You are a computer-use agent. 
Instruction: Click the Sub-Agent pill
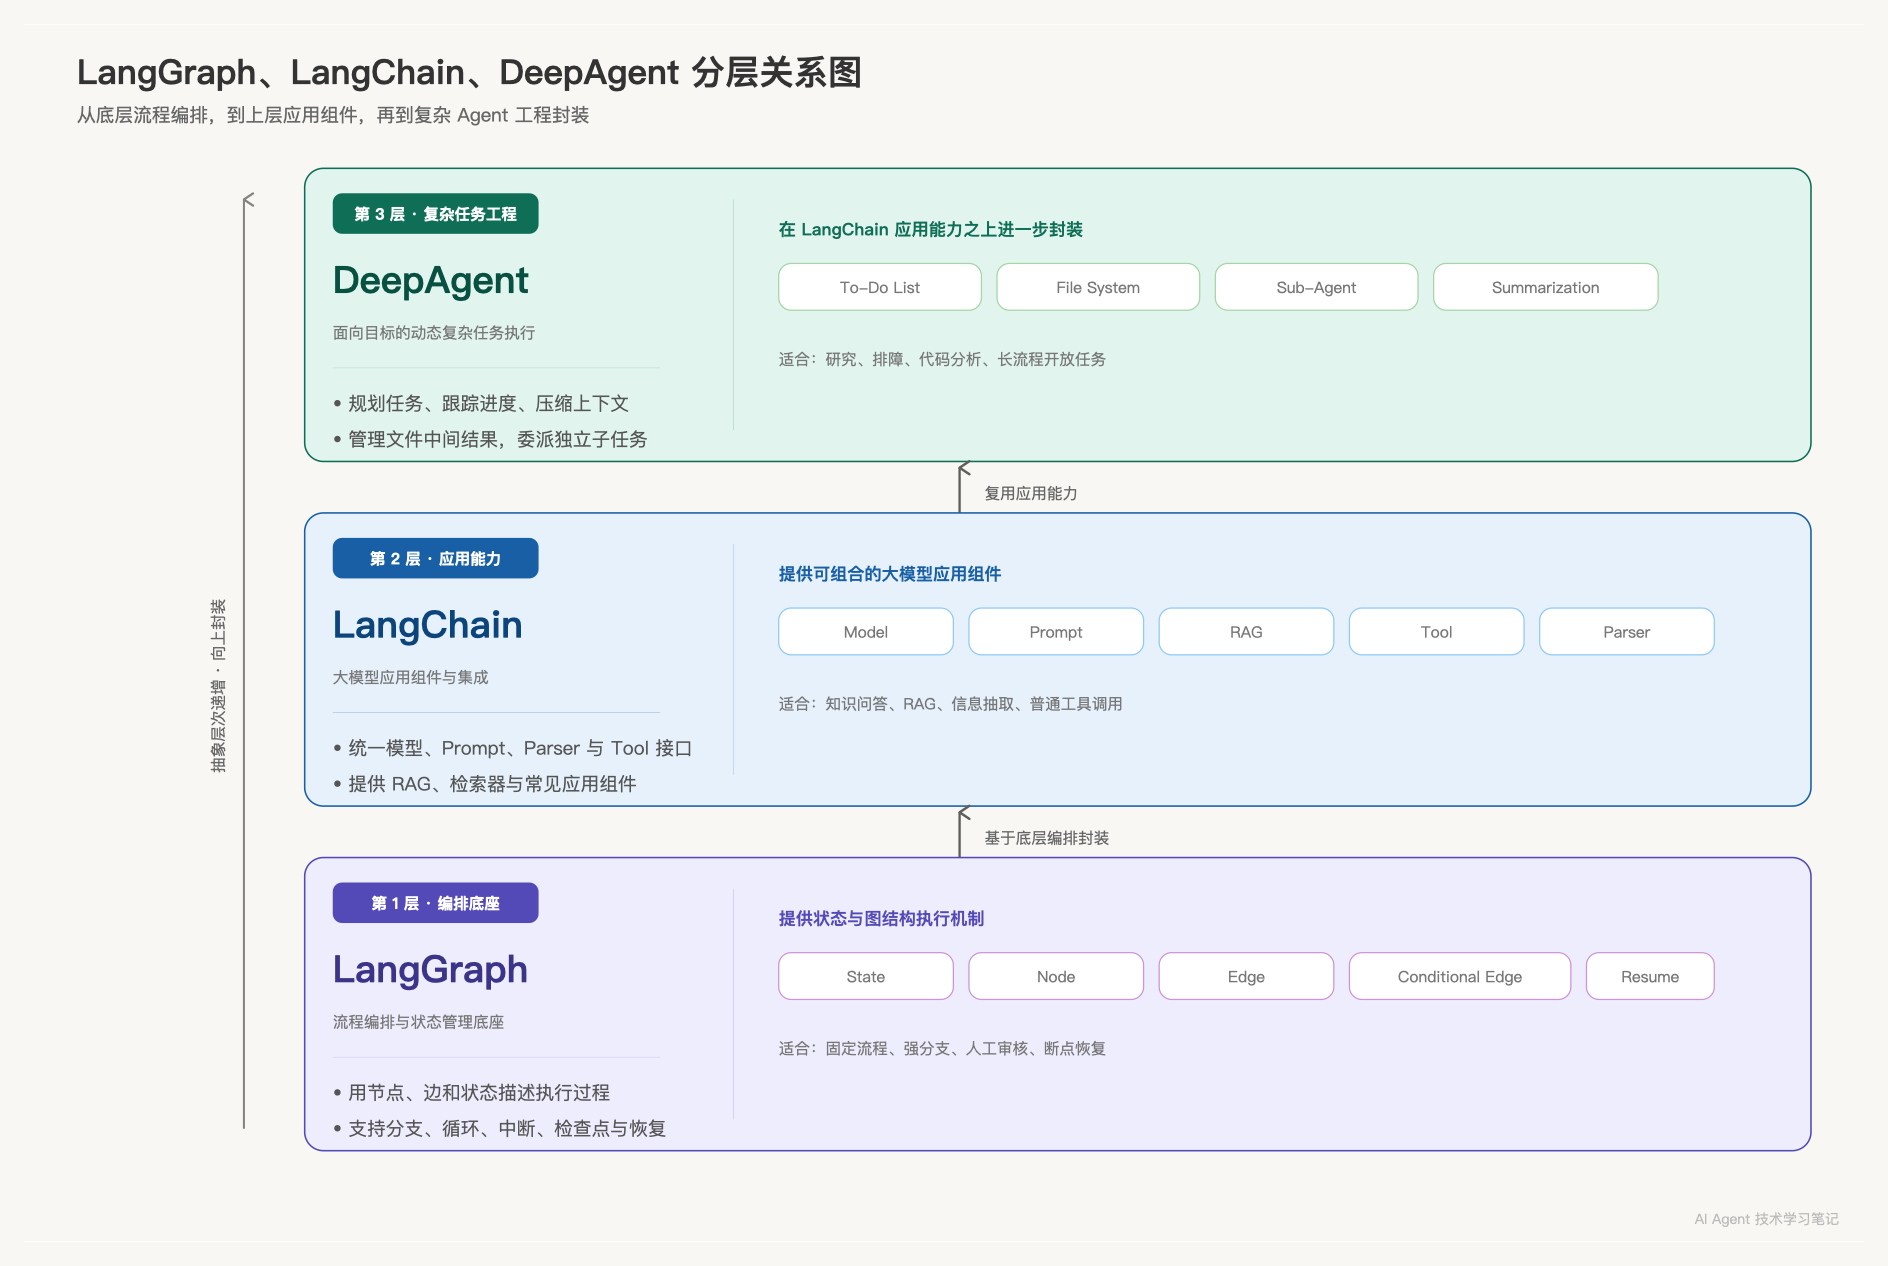[x=1316, y=287]
